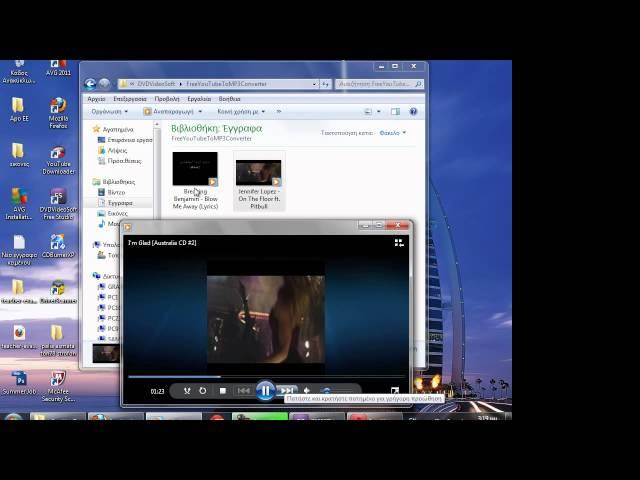Click the Explorer help icon

click(413, 112)
